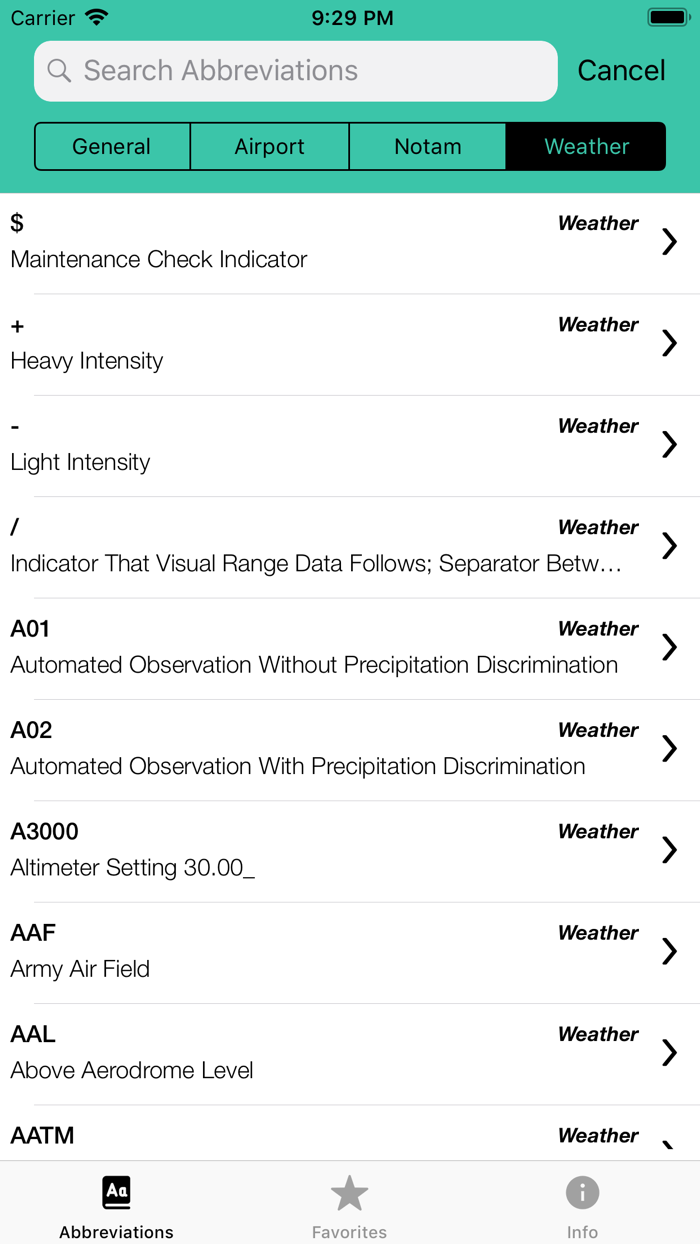Tap the search magnifier icon
The image size is (700, 1244).
tap(59, 71)
